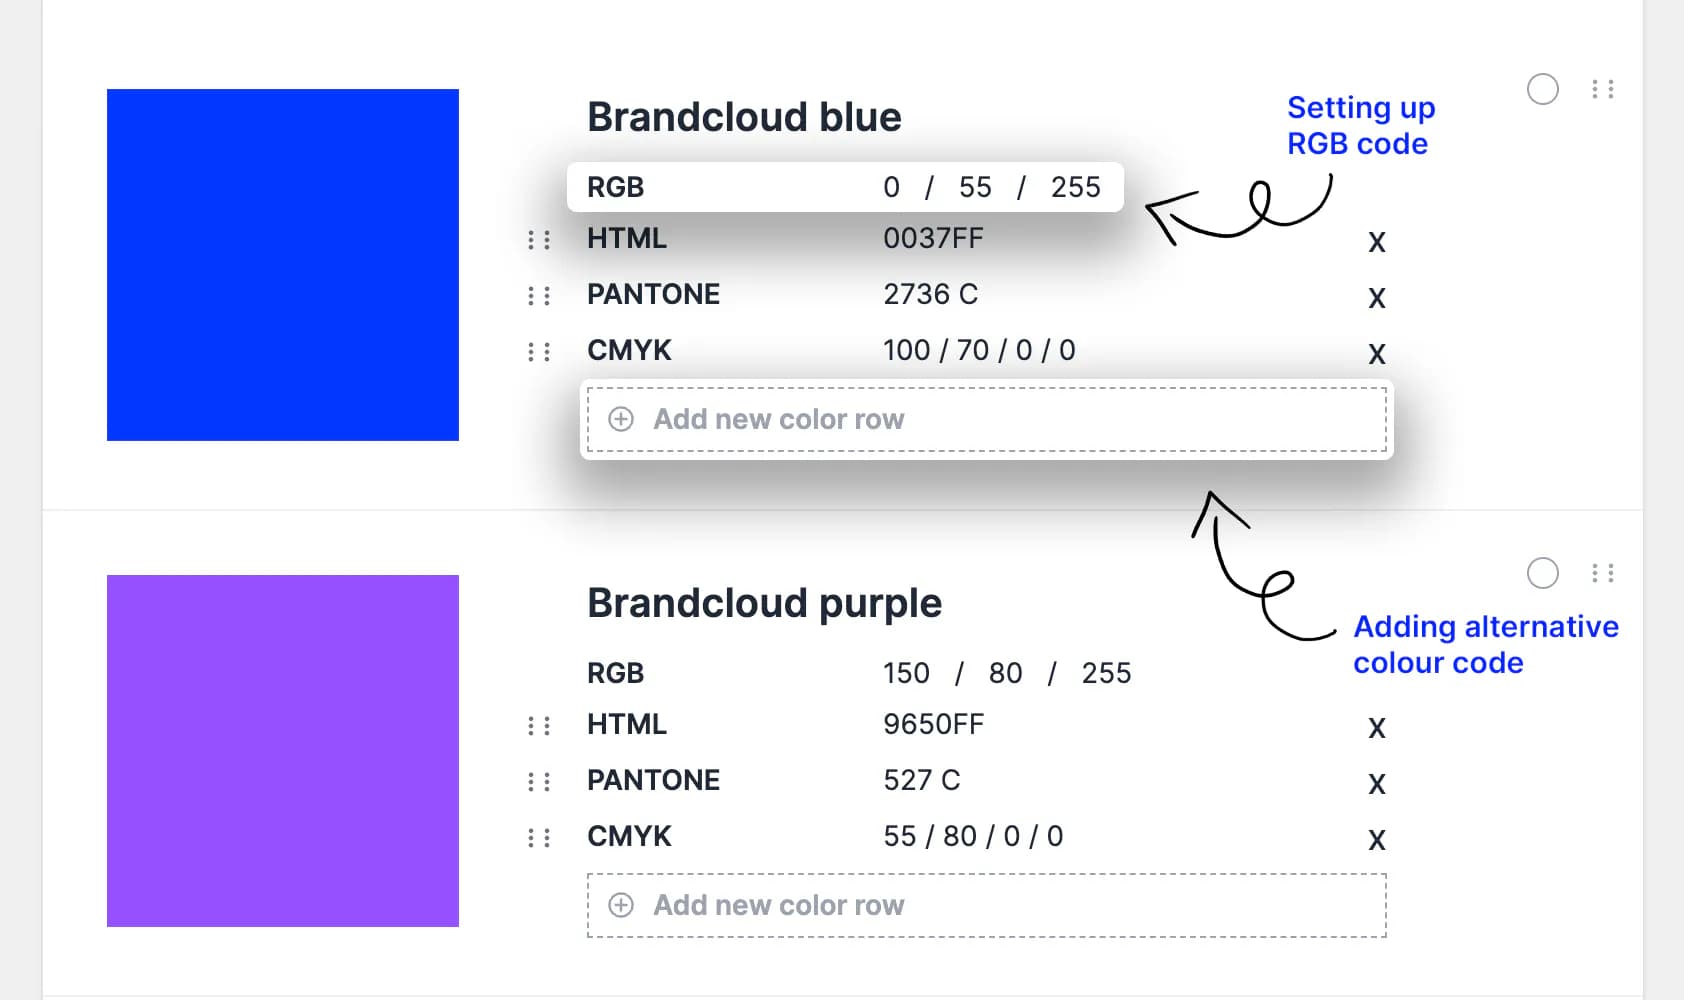Click drag handle beside blue HTML row
Screen dimensions: 1684x1000
tap(539, 240)
